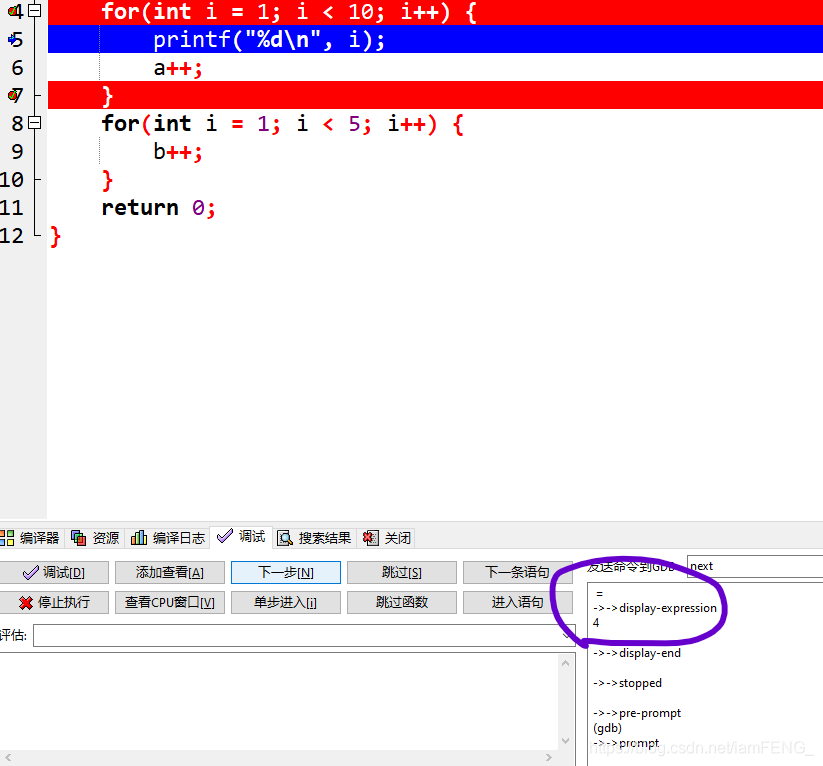Click the '(gdb)' line in output

(x=607, y=728)
